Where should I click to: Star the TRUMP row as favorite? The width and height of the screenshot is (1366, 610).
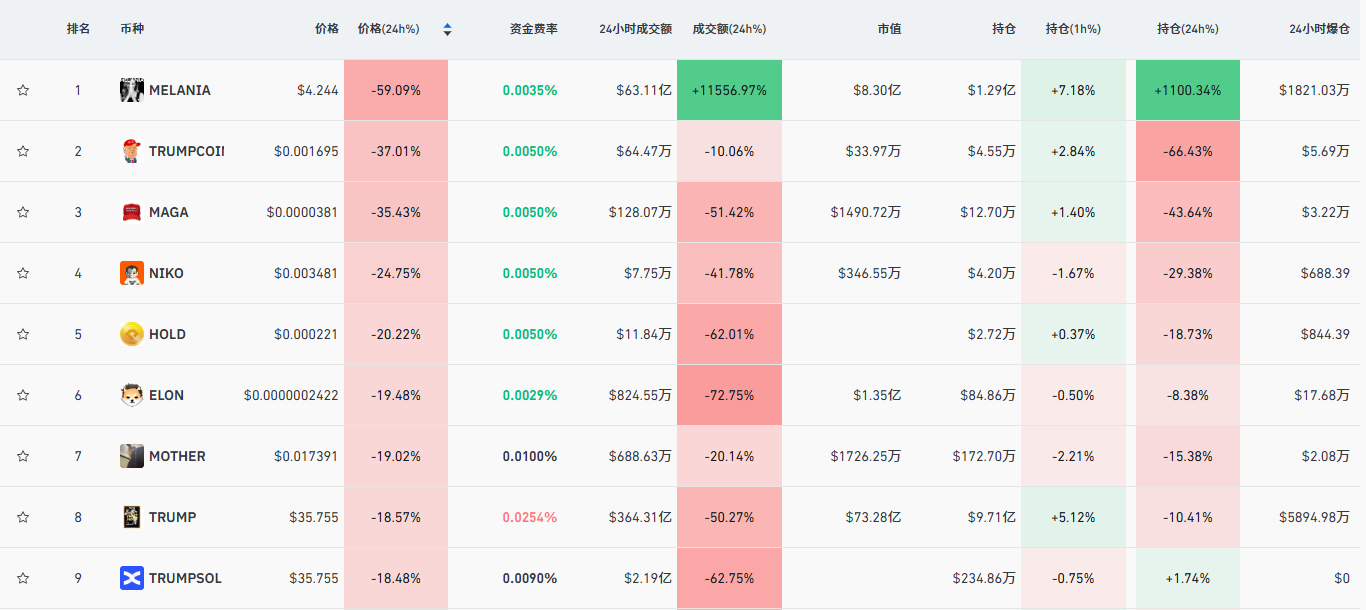(23, 517)
